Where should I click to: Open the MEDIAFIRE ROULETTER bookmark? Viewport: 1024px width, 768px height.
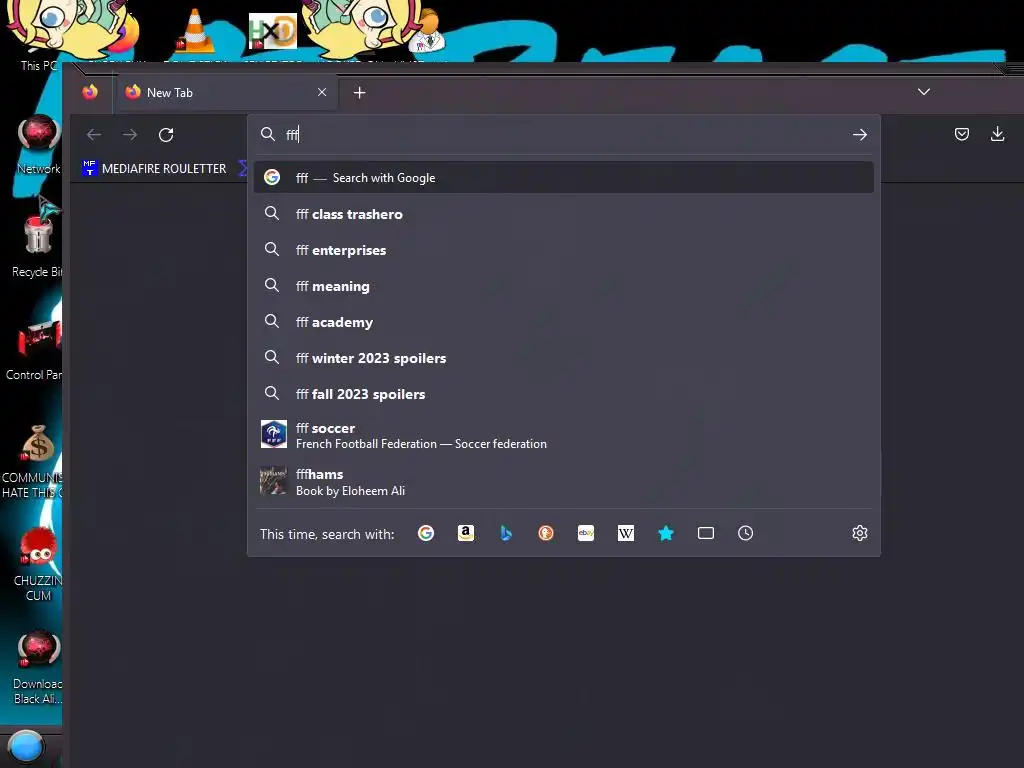click(x=154, y=168)
